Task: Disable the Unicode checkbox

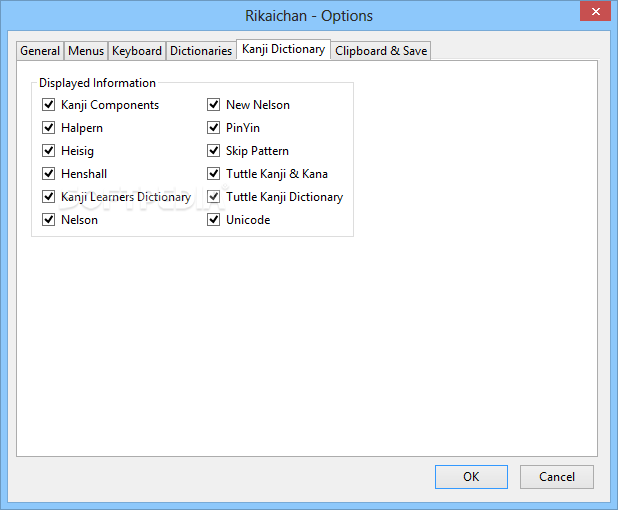Action: pyautogui.click(x=213, y=220)
